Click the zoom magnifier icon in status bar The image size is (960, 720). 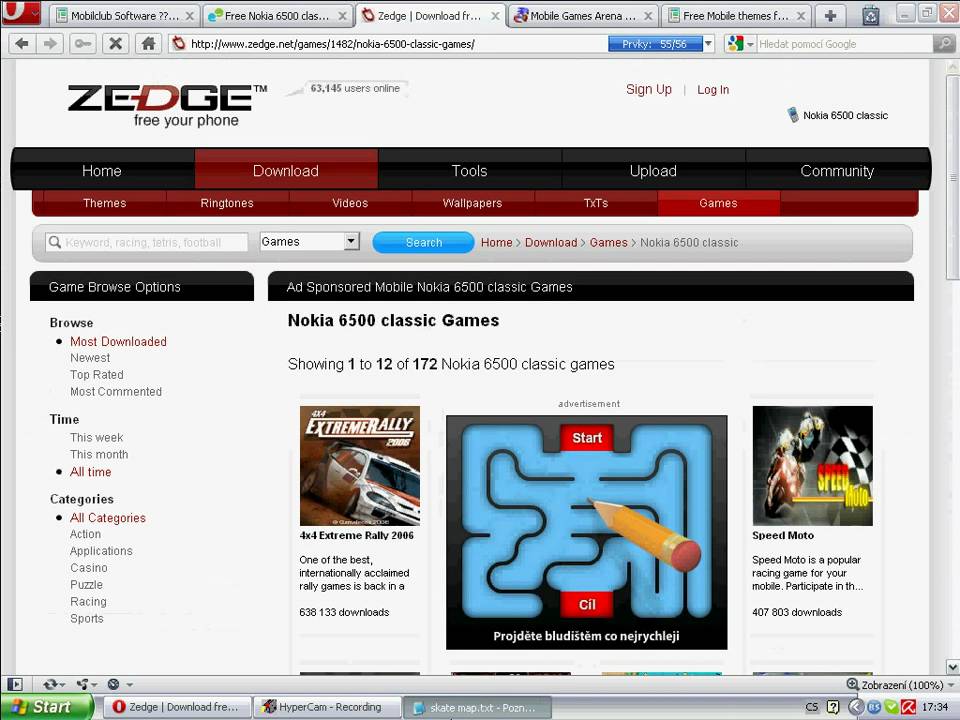852,684
